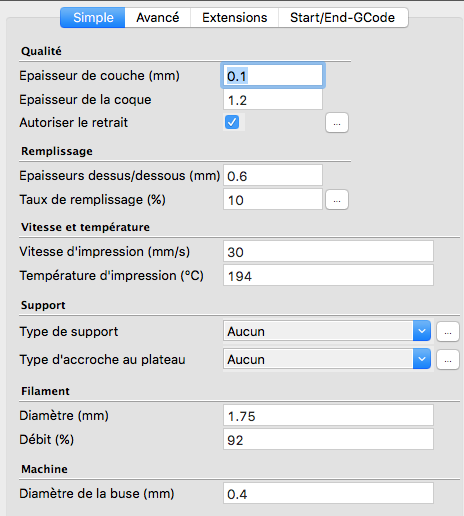Open fill density ellipsis settings button
Screen dimensions: 464x516
pyautogui.click(x=337, y=200)
